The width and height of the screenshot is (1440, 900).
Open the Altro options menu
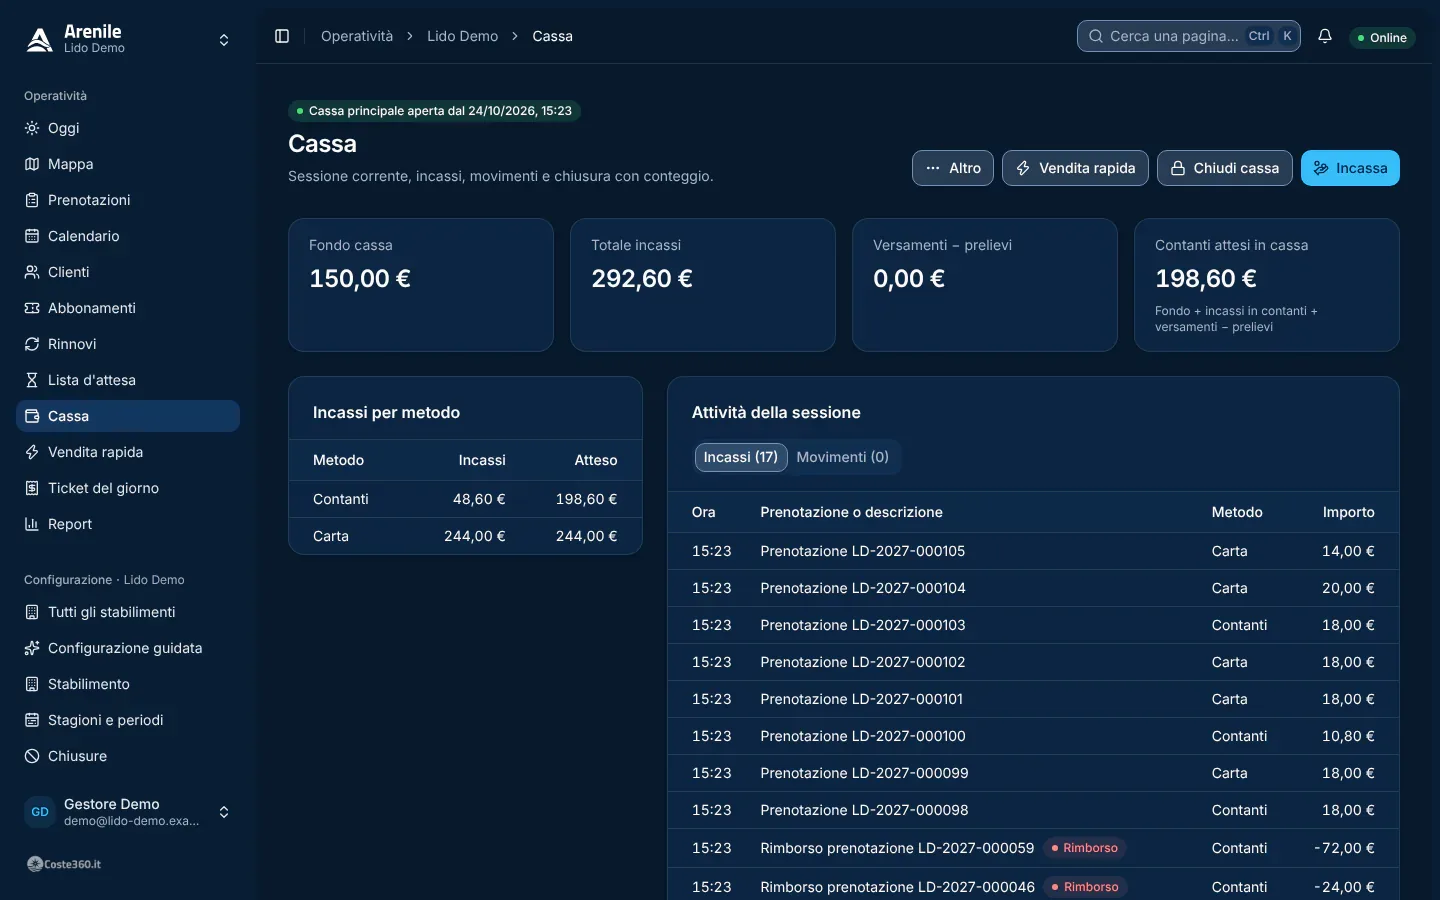(953, 168)
